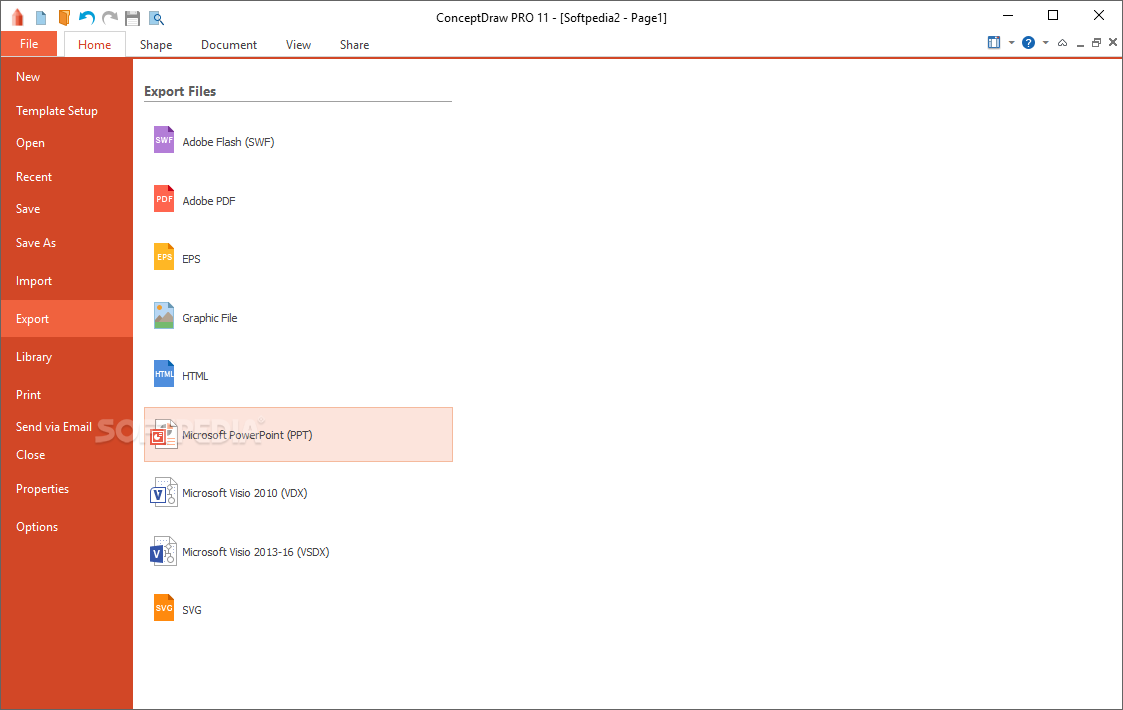
Task: Click the orange Open folder icon
Action: click(64, 18)
